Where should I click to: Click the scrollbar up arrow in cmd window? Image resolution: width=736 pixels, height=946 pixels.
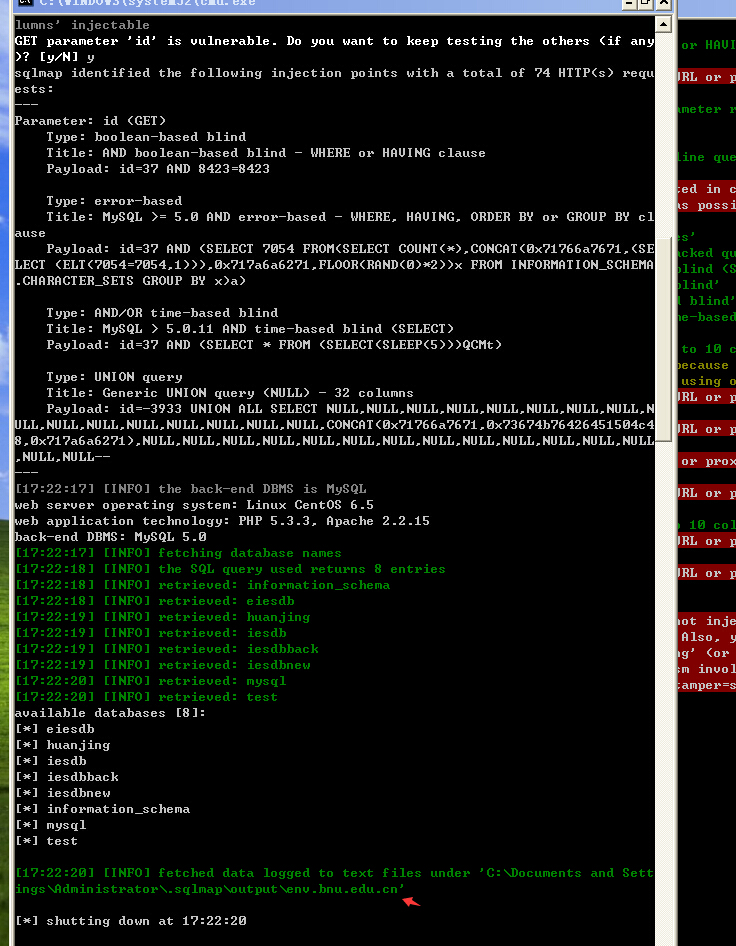[x=663, y=24]
